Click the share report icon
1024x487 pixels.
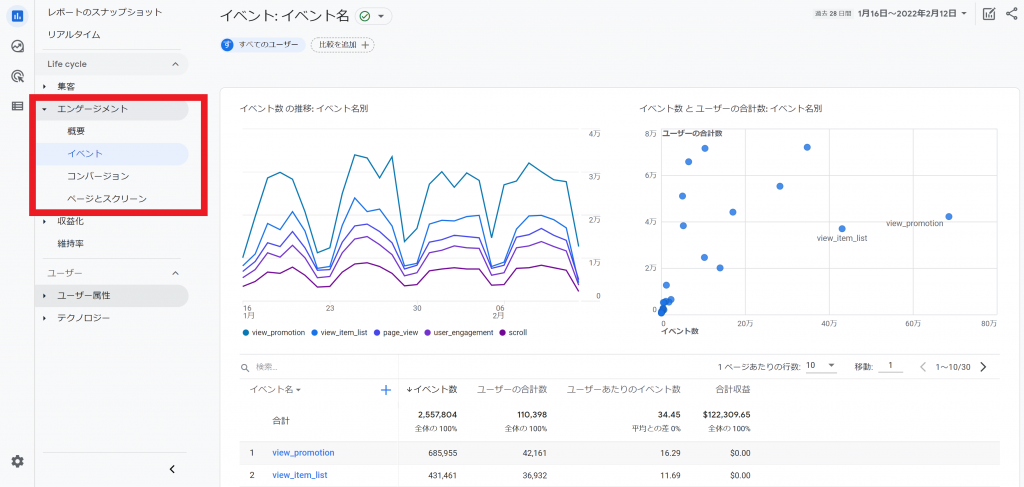1012,14
